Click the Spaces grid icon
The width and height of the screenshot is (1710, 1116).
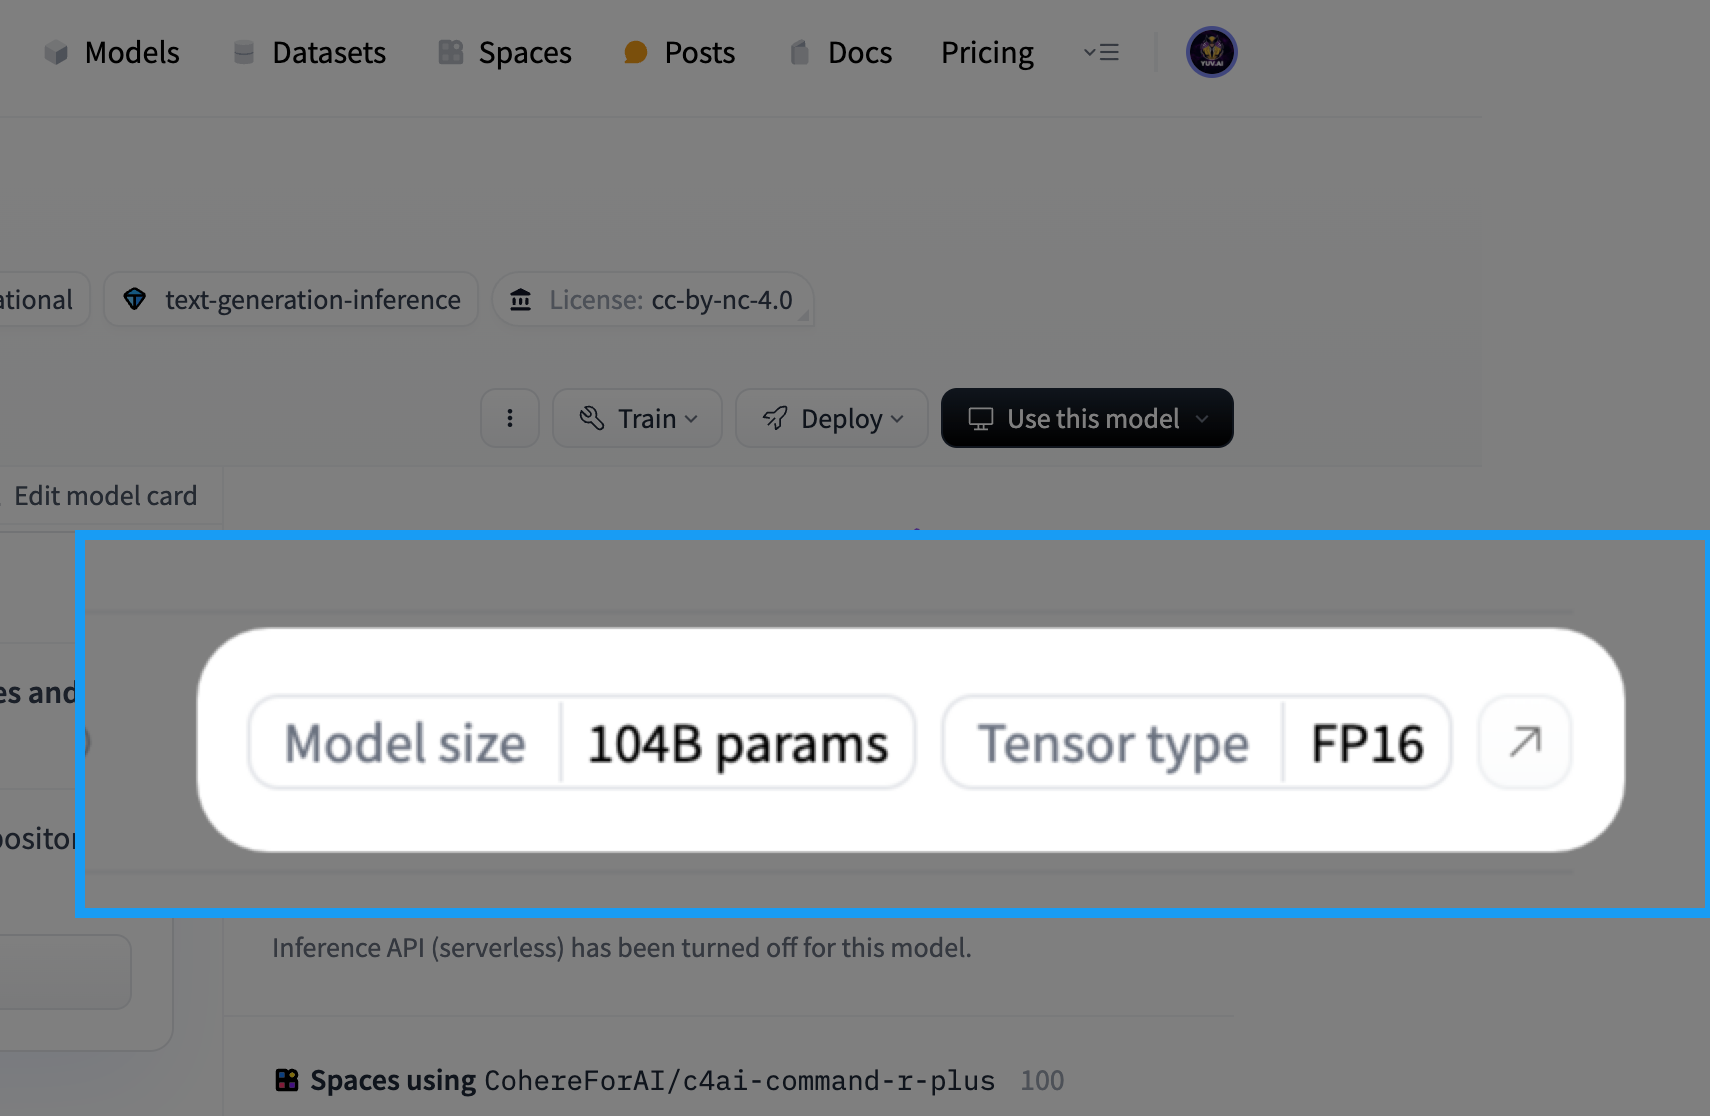click(451, 53)
